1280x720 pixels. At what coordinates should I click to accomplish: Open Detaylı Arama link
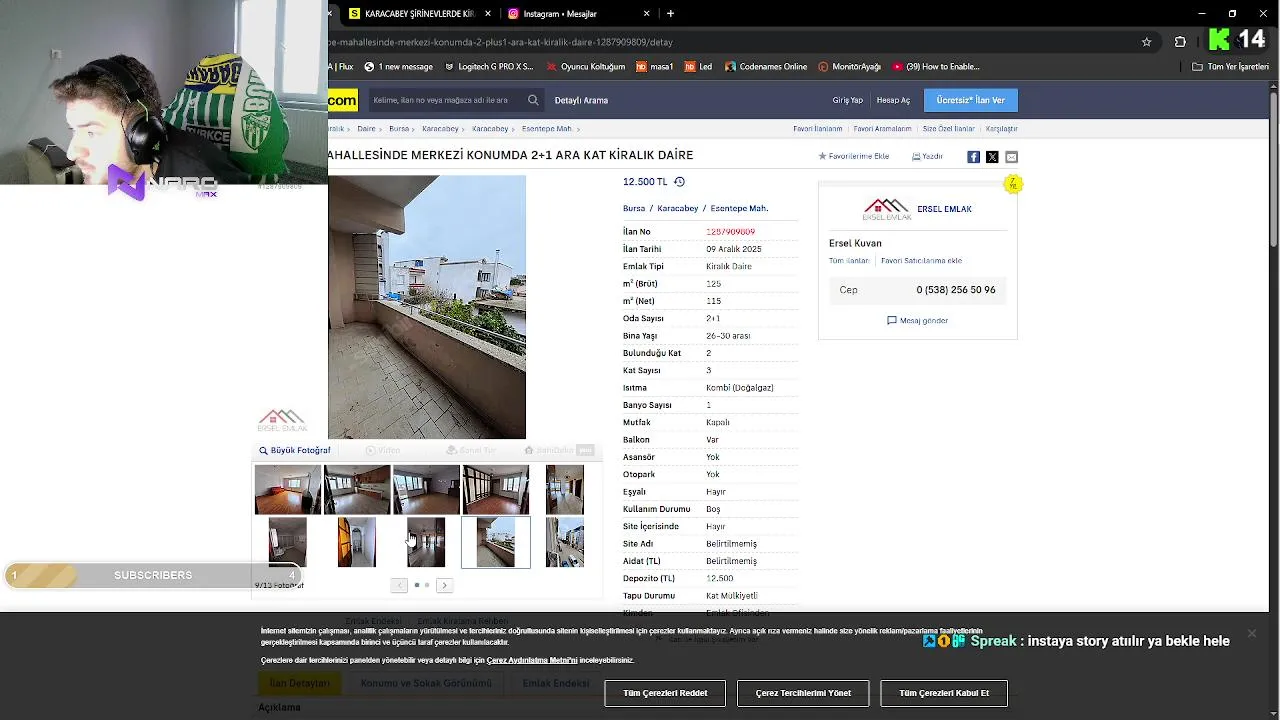[581, 100]
